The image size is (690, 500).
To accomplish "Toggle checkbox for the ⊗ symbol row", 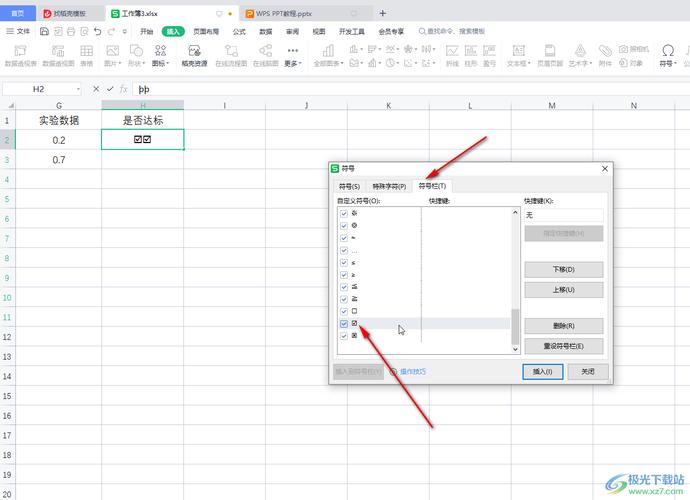I will 344,226.
